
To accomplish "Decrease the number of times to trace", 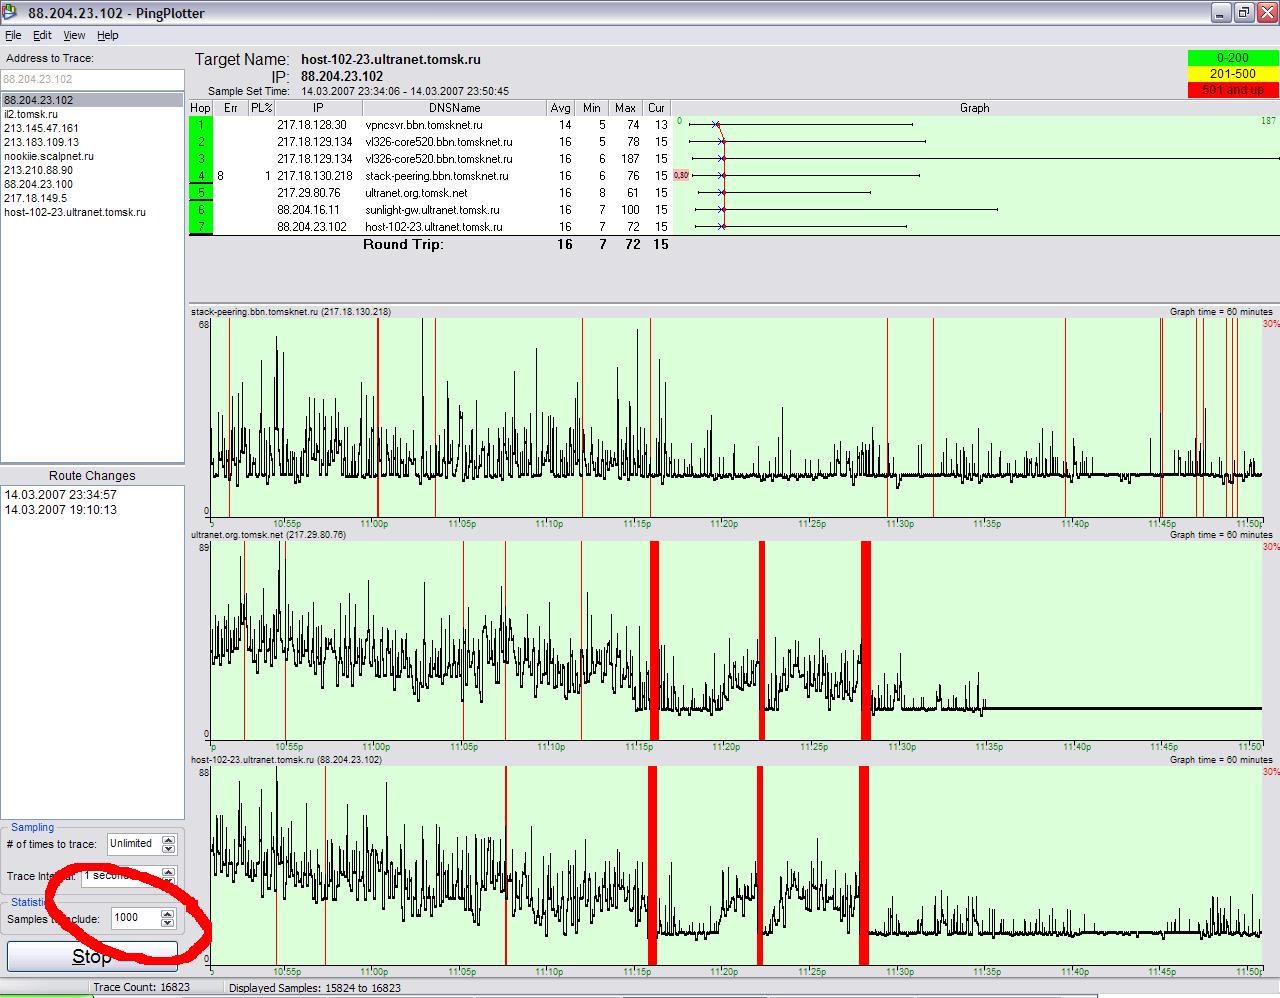I will [168, 848].
